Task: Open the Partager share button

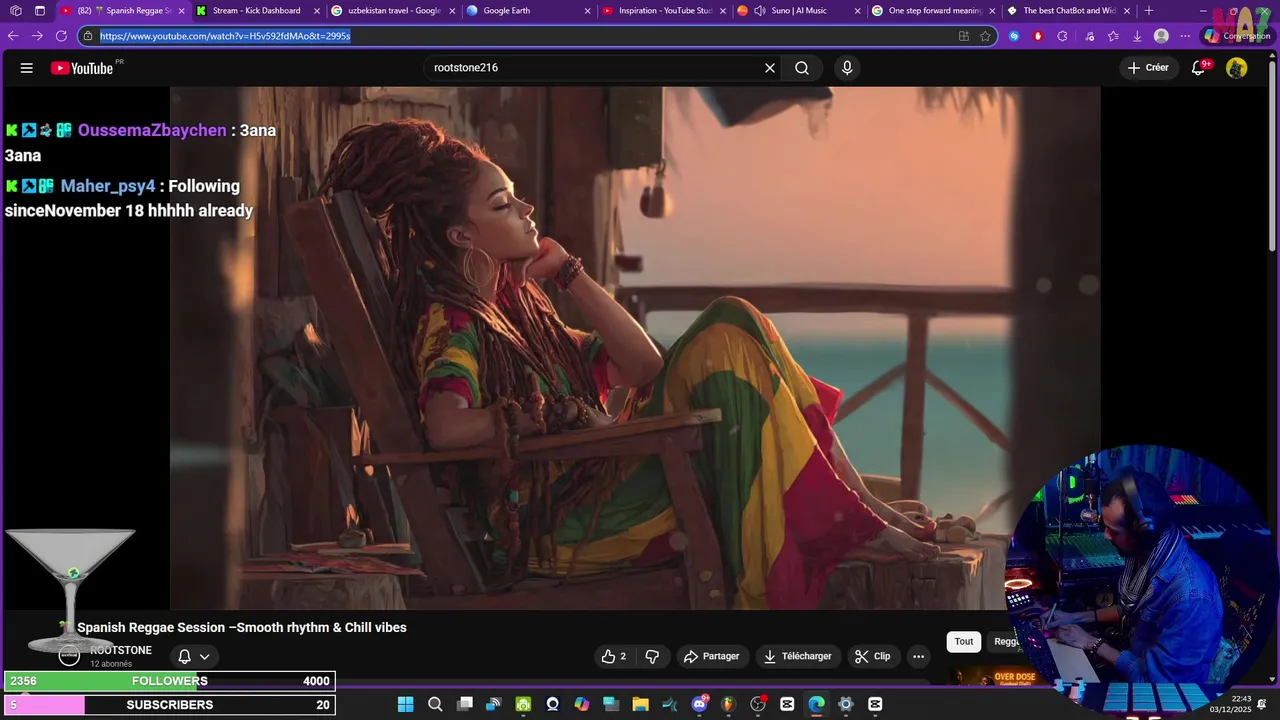Action: pos(711,656)
